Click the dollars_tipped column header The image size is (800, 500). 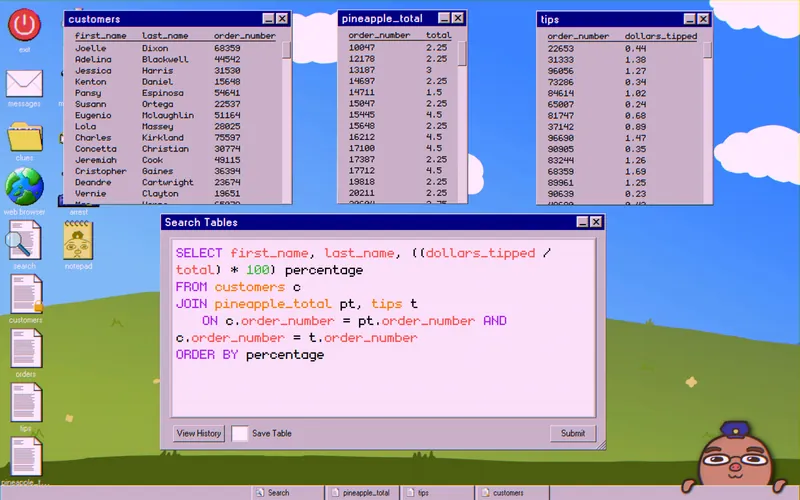click(x=661, y=36)
